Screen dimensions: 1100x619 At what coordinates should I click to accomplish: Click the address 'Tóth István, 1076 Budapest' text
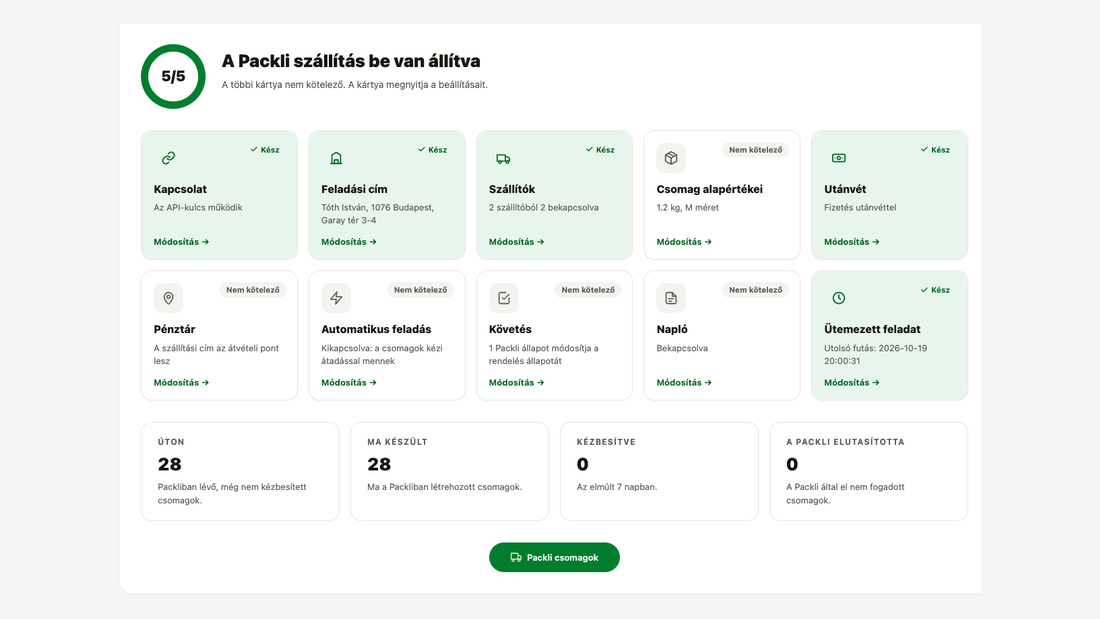point(377,208)
